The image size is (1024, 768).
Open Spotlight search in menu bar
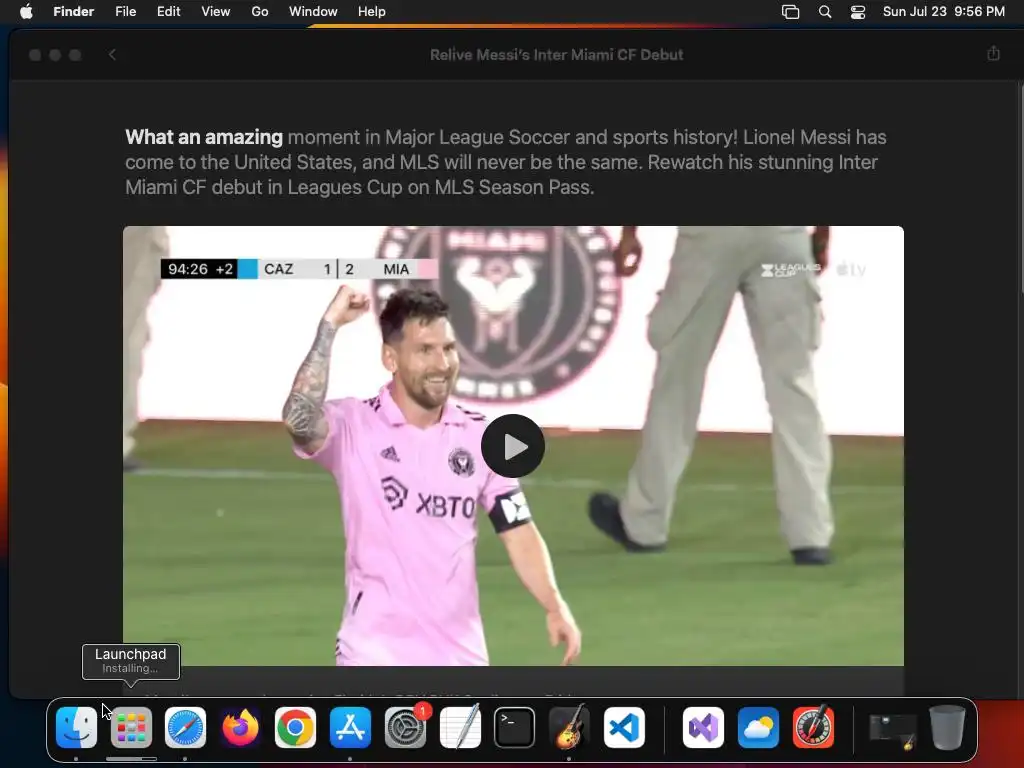click(825, 12)
